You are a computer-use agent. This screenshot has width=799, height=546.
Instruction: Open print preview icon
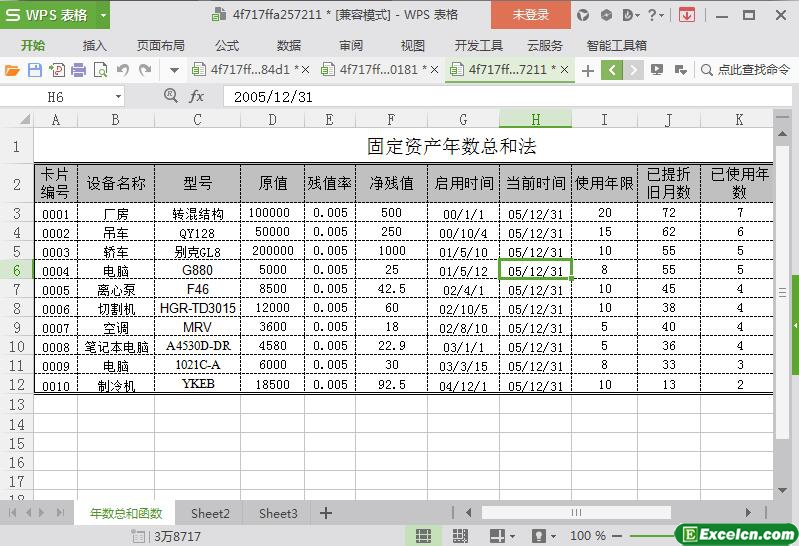pyautogui.click(x=101, y=70)
